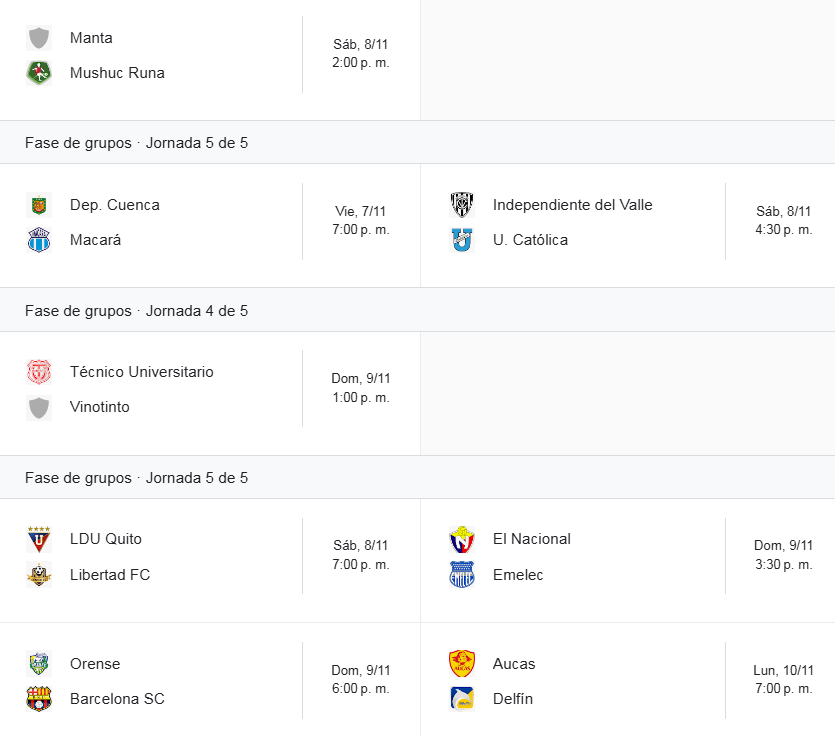Click the Delfín team logo

click(x=462, y=699)
